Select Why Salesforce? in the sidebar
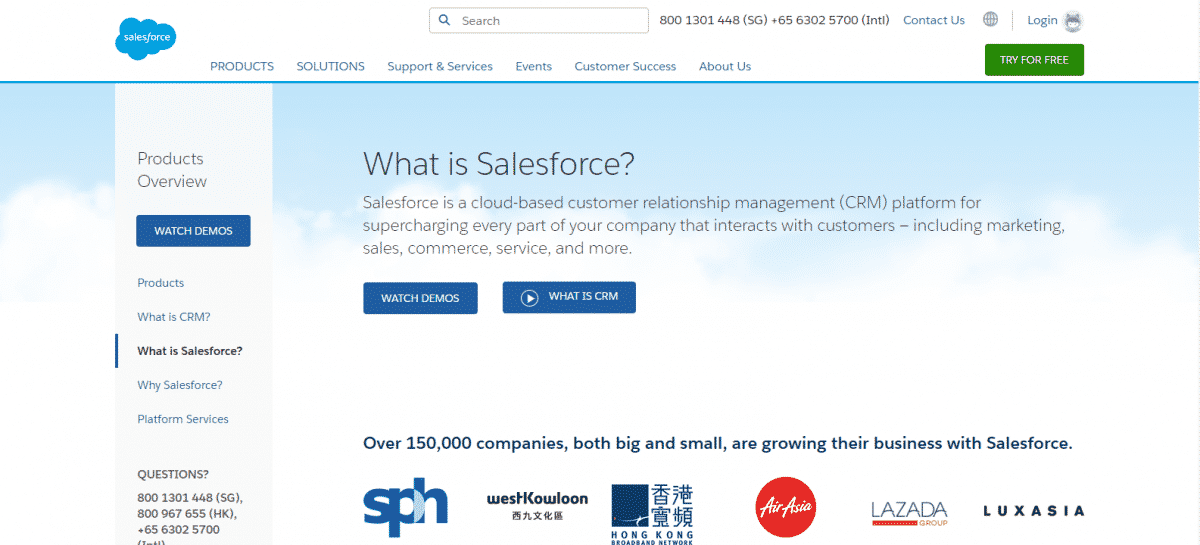The image size is (1200, 545). (x=180, y=385)
